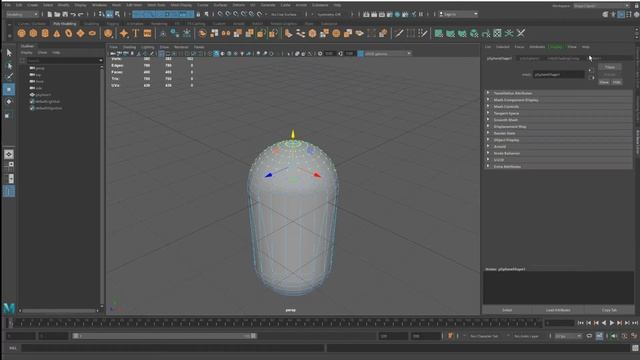The width and height of the screenshot is (640, 360).
Task: Activate the Rotate tool in toolbox
Action: pyautogui.click(x=9, y=102)
